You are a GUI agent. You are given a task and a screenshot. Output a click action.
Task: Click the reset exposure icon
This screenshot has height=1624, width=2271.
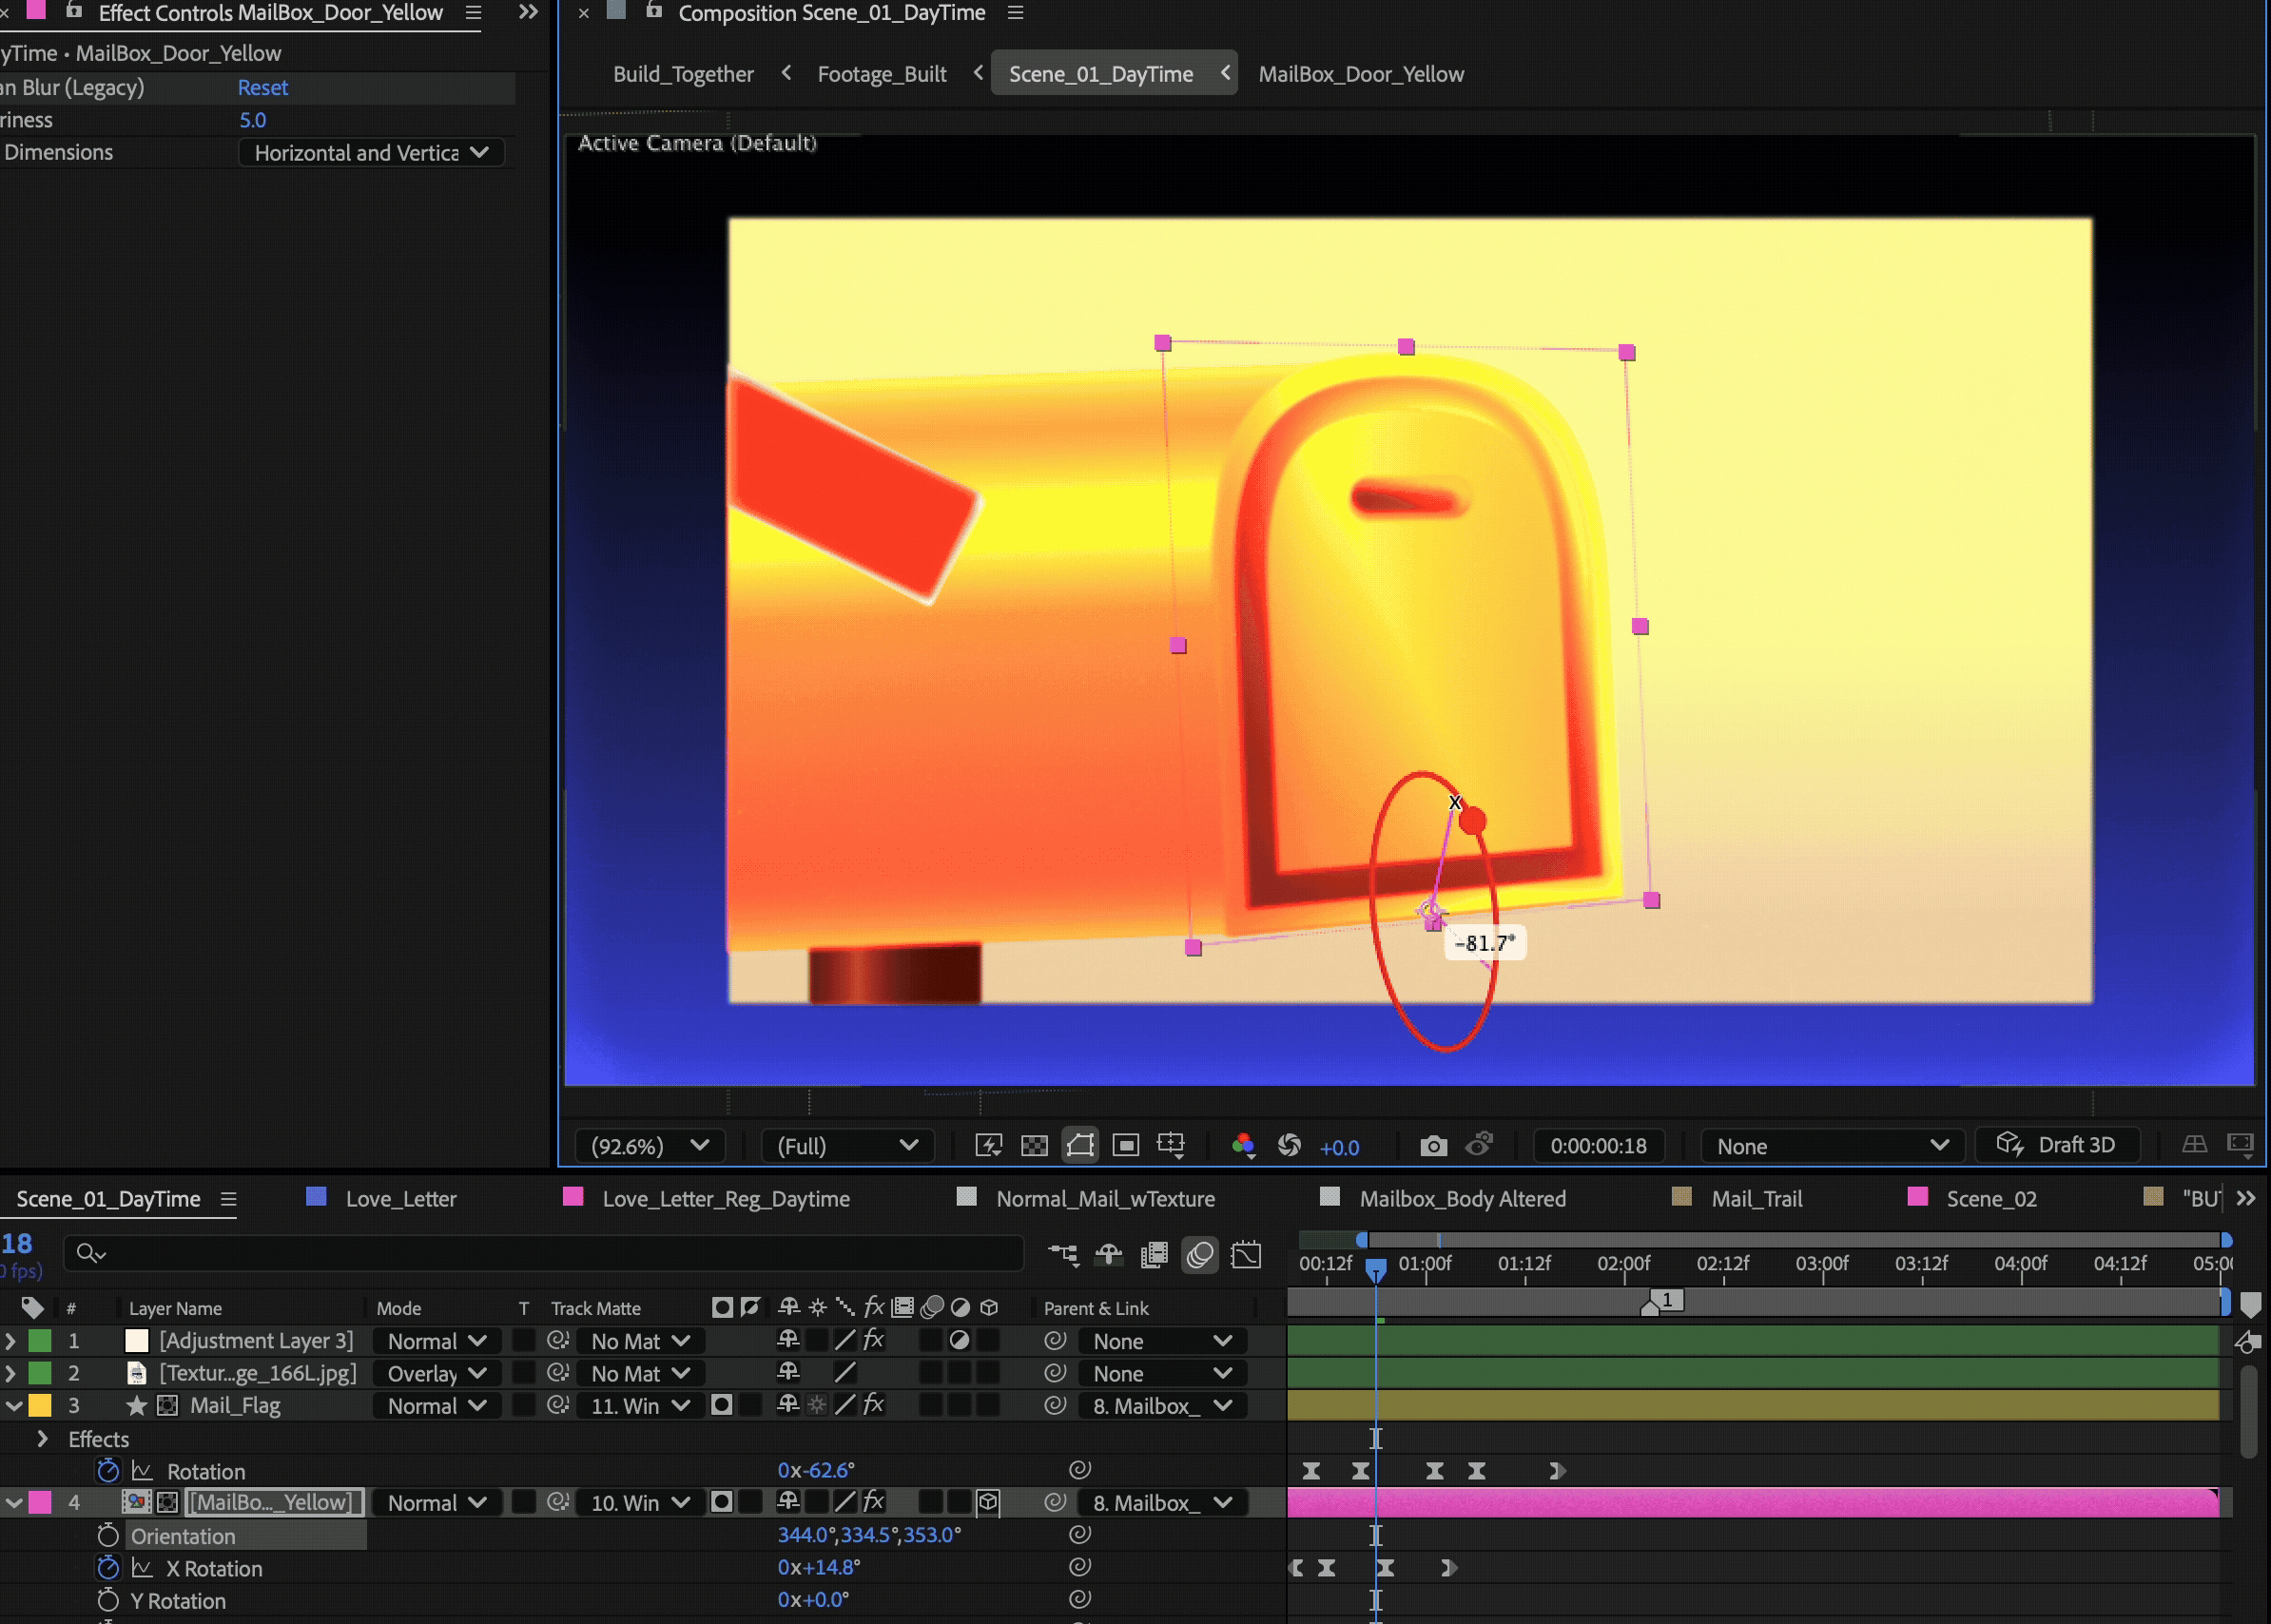[x=1289, y=1146]
